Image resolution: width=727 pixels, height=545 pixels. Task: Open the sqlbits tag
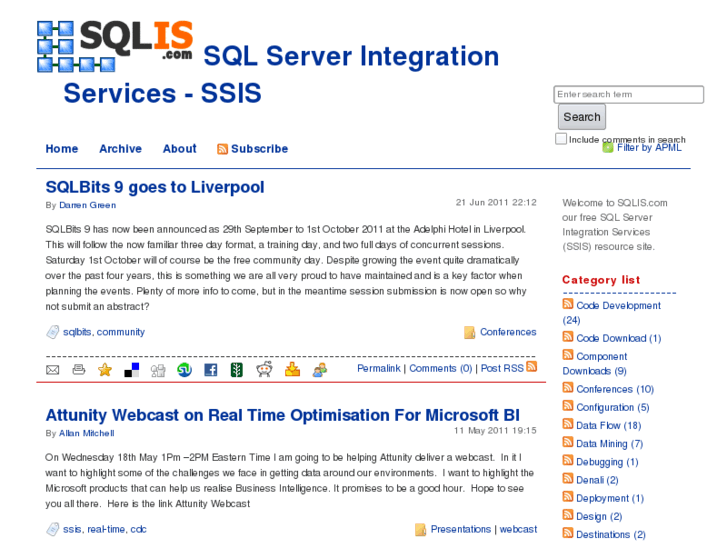click(x=77, y=332)
